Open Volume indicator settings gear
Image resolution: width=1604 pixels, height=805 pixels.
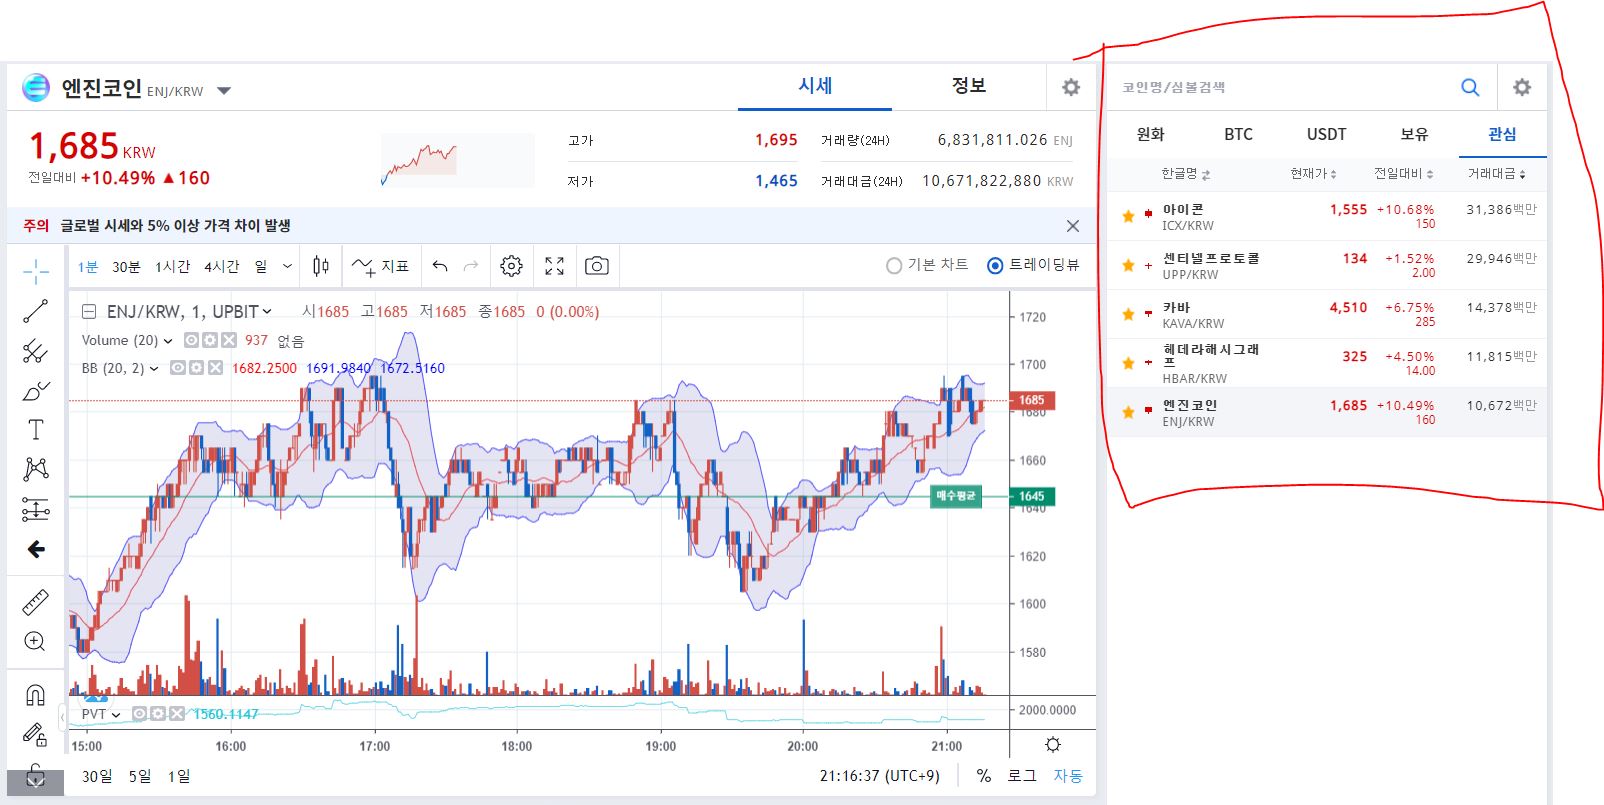pos(210,340)
